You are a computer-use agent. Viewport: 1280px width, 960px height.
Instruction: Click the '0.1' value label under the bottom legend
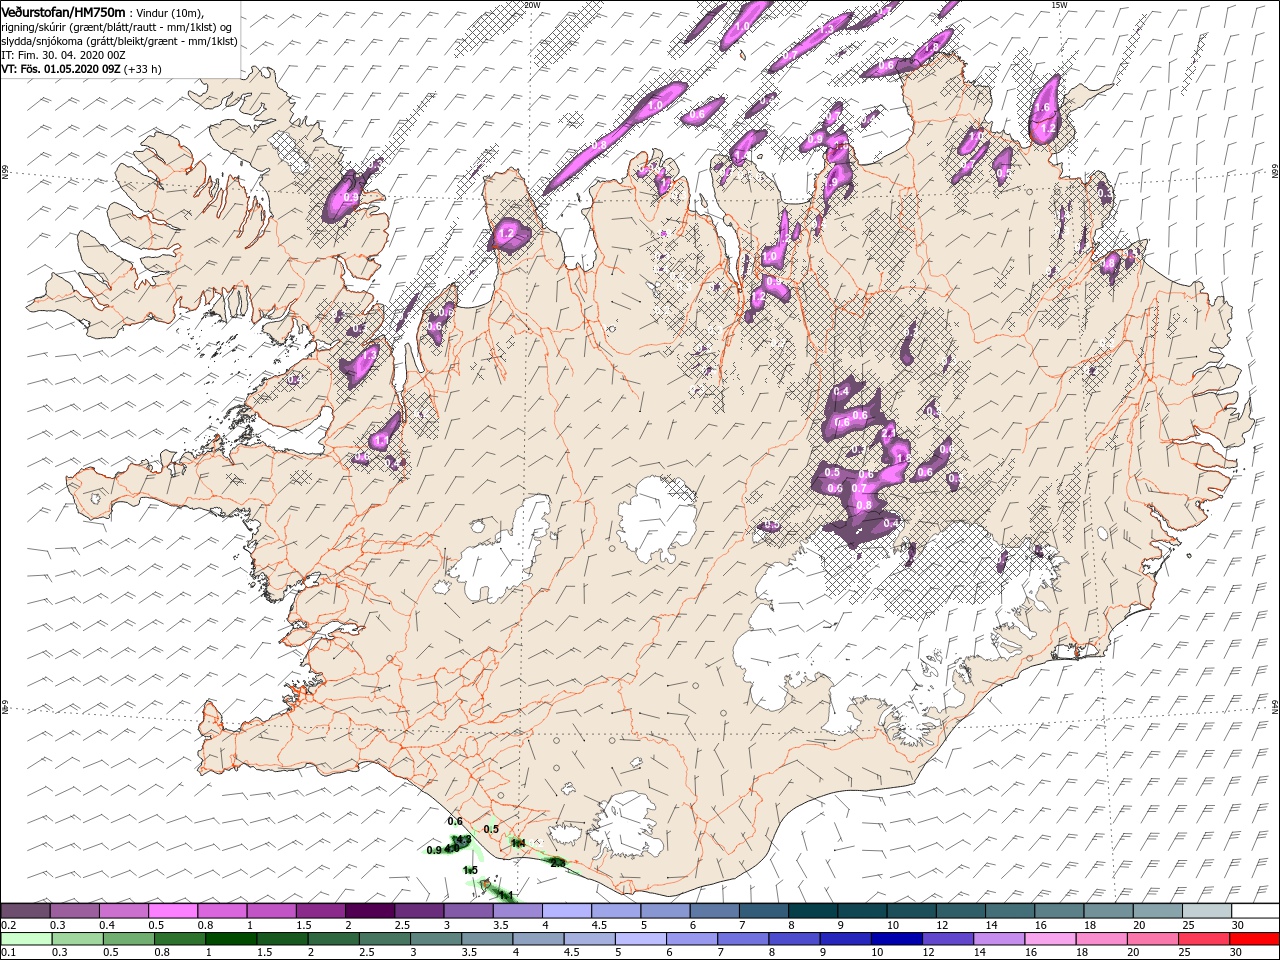coord(9,952)
